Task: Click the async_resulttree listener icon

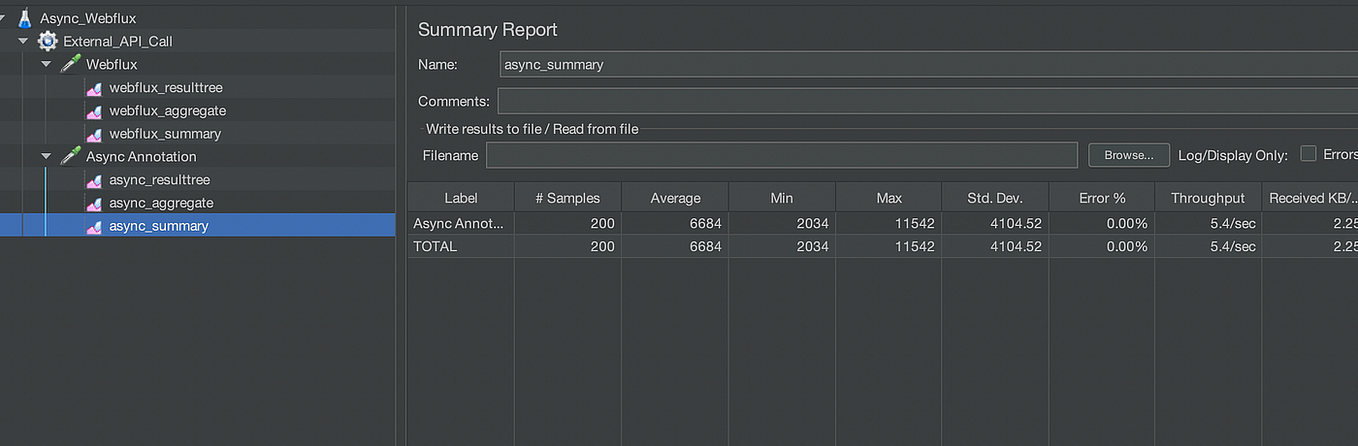Action: (x=94, y=180)
